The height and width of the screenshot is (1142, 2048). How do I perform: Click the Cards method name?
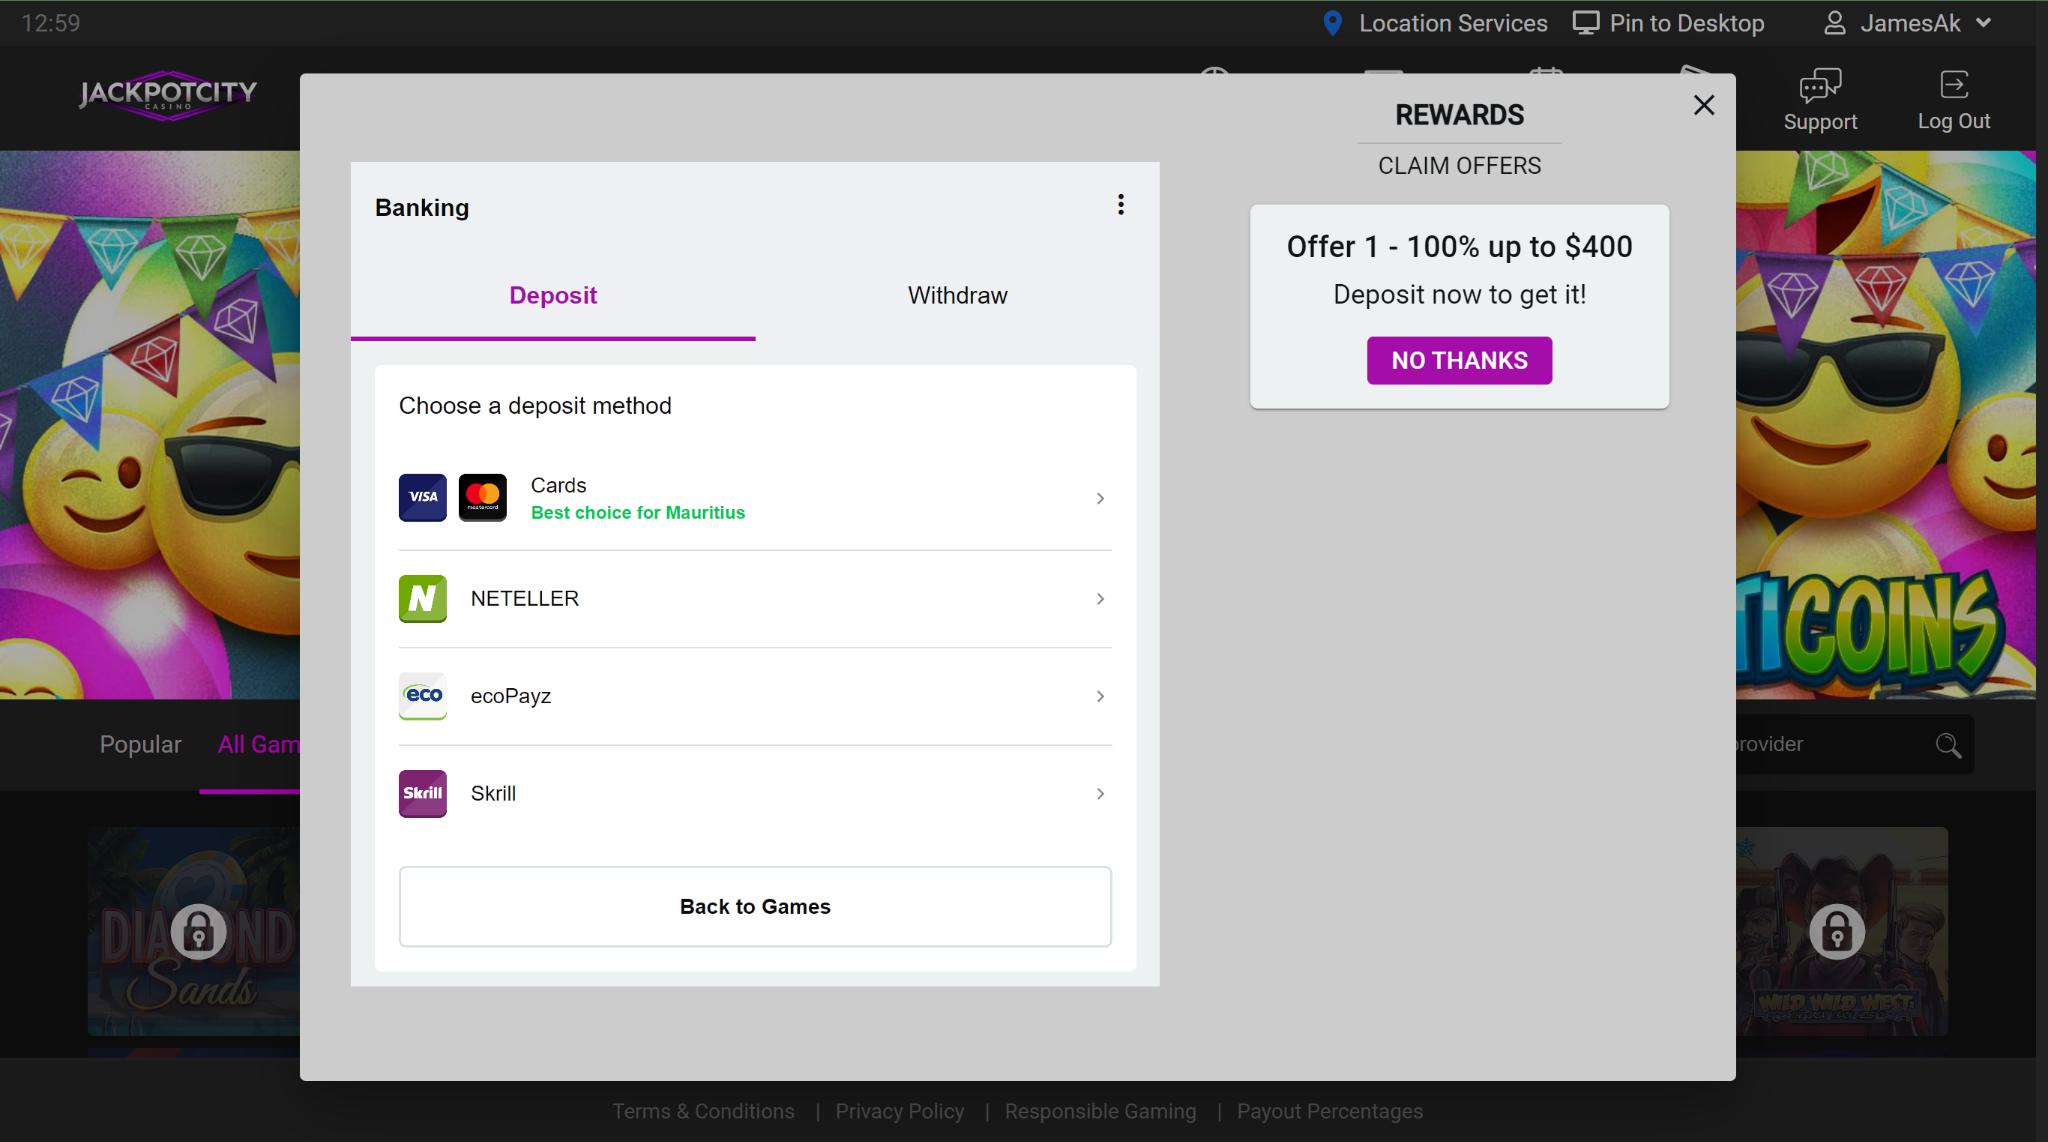pyautogui.click(x=558, y=485)
